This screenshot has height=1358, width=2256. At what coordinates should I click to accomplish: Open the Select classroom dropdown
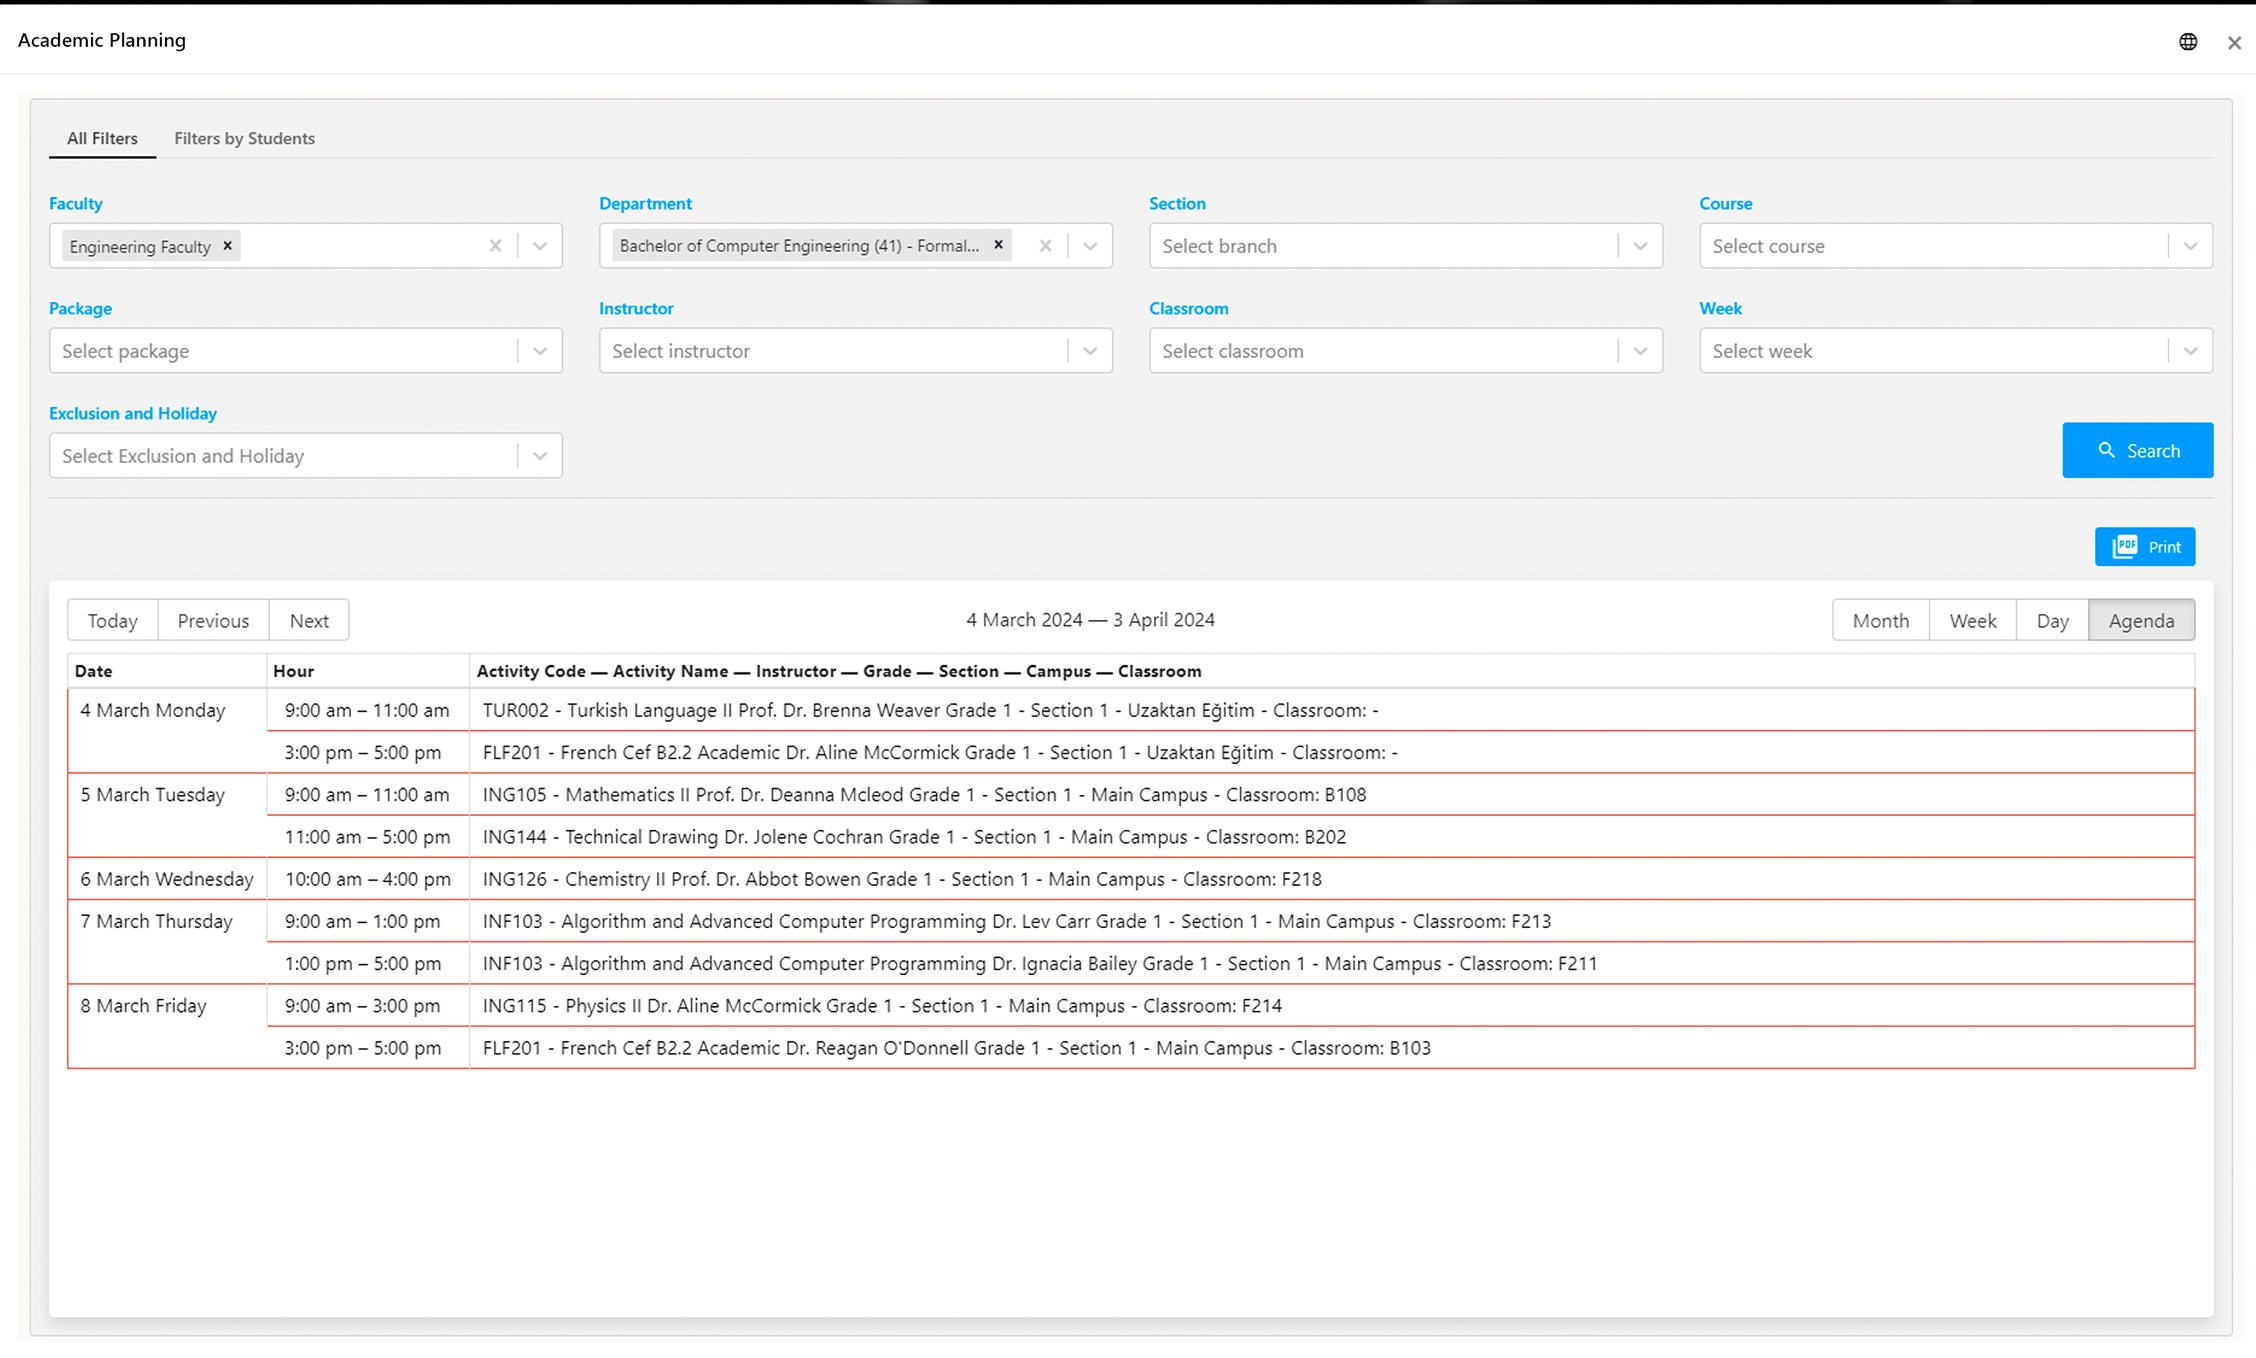pyautogui.click(x=1640, y=350)
